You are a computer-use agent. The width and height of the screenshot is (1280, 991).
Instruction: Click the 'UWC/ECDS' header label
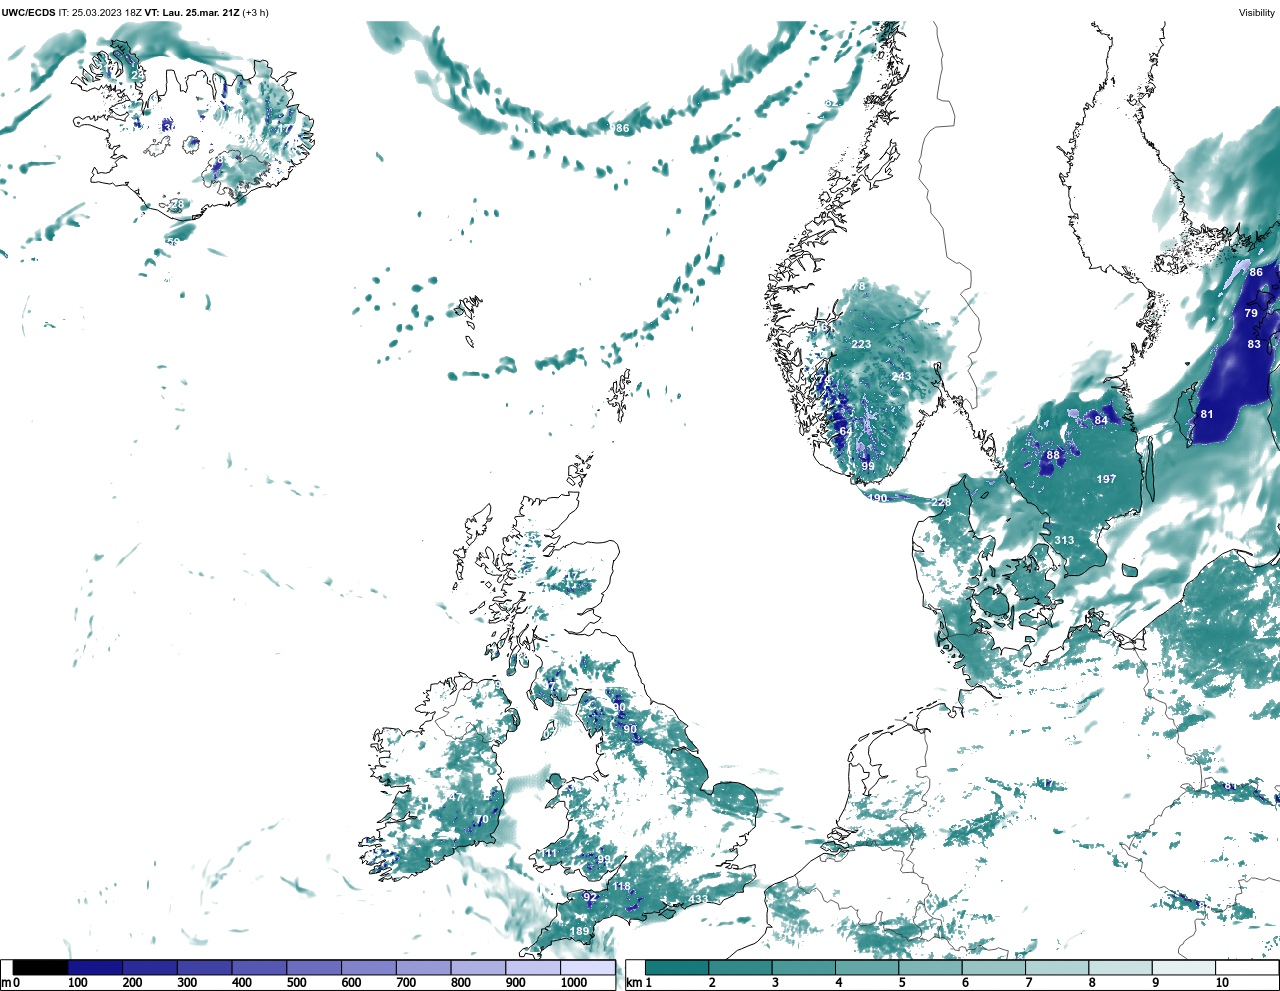(28, 12)
